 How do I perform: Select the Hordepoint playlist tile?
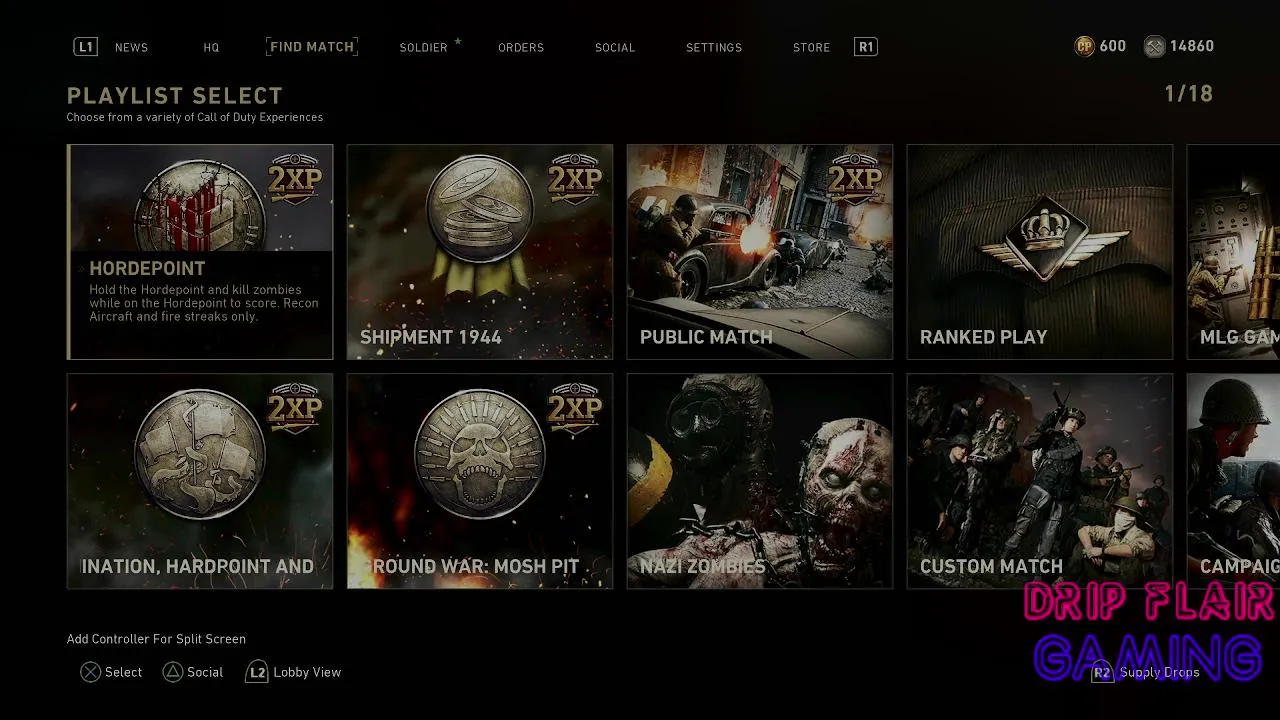[200, 252]
